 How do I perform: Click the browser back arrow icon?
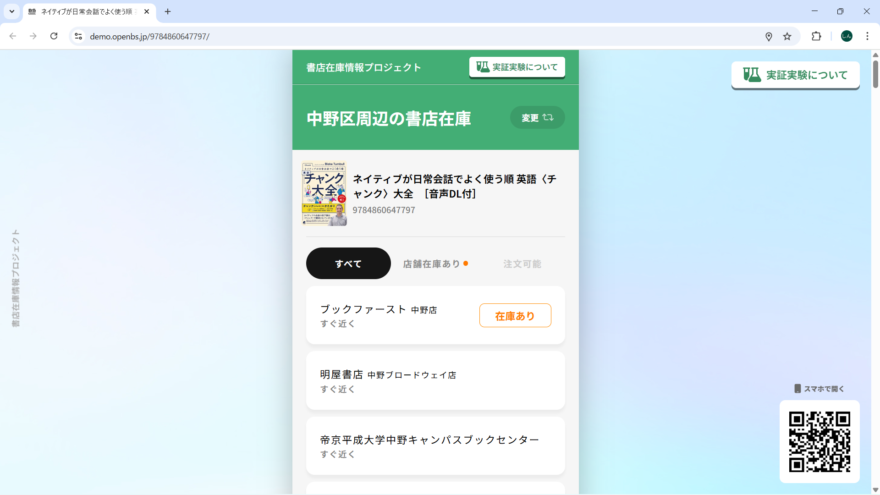(12, 36)
